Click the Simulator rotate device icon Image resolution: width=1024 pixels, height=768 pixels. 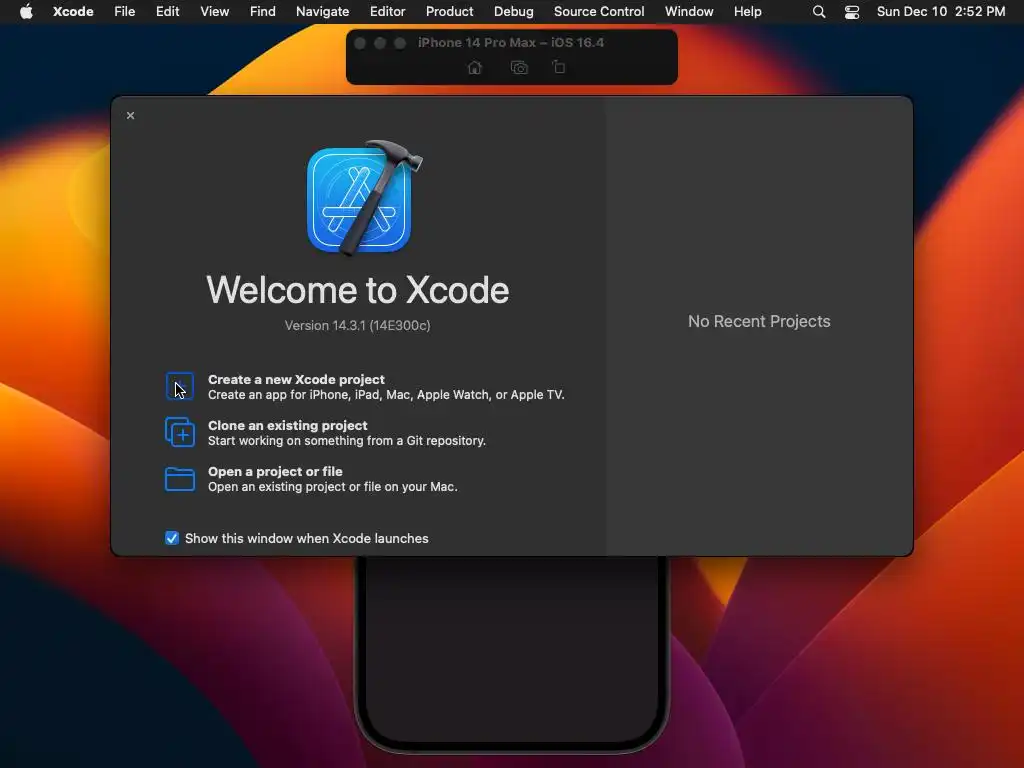559,67
